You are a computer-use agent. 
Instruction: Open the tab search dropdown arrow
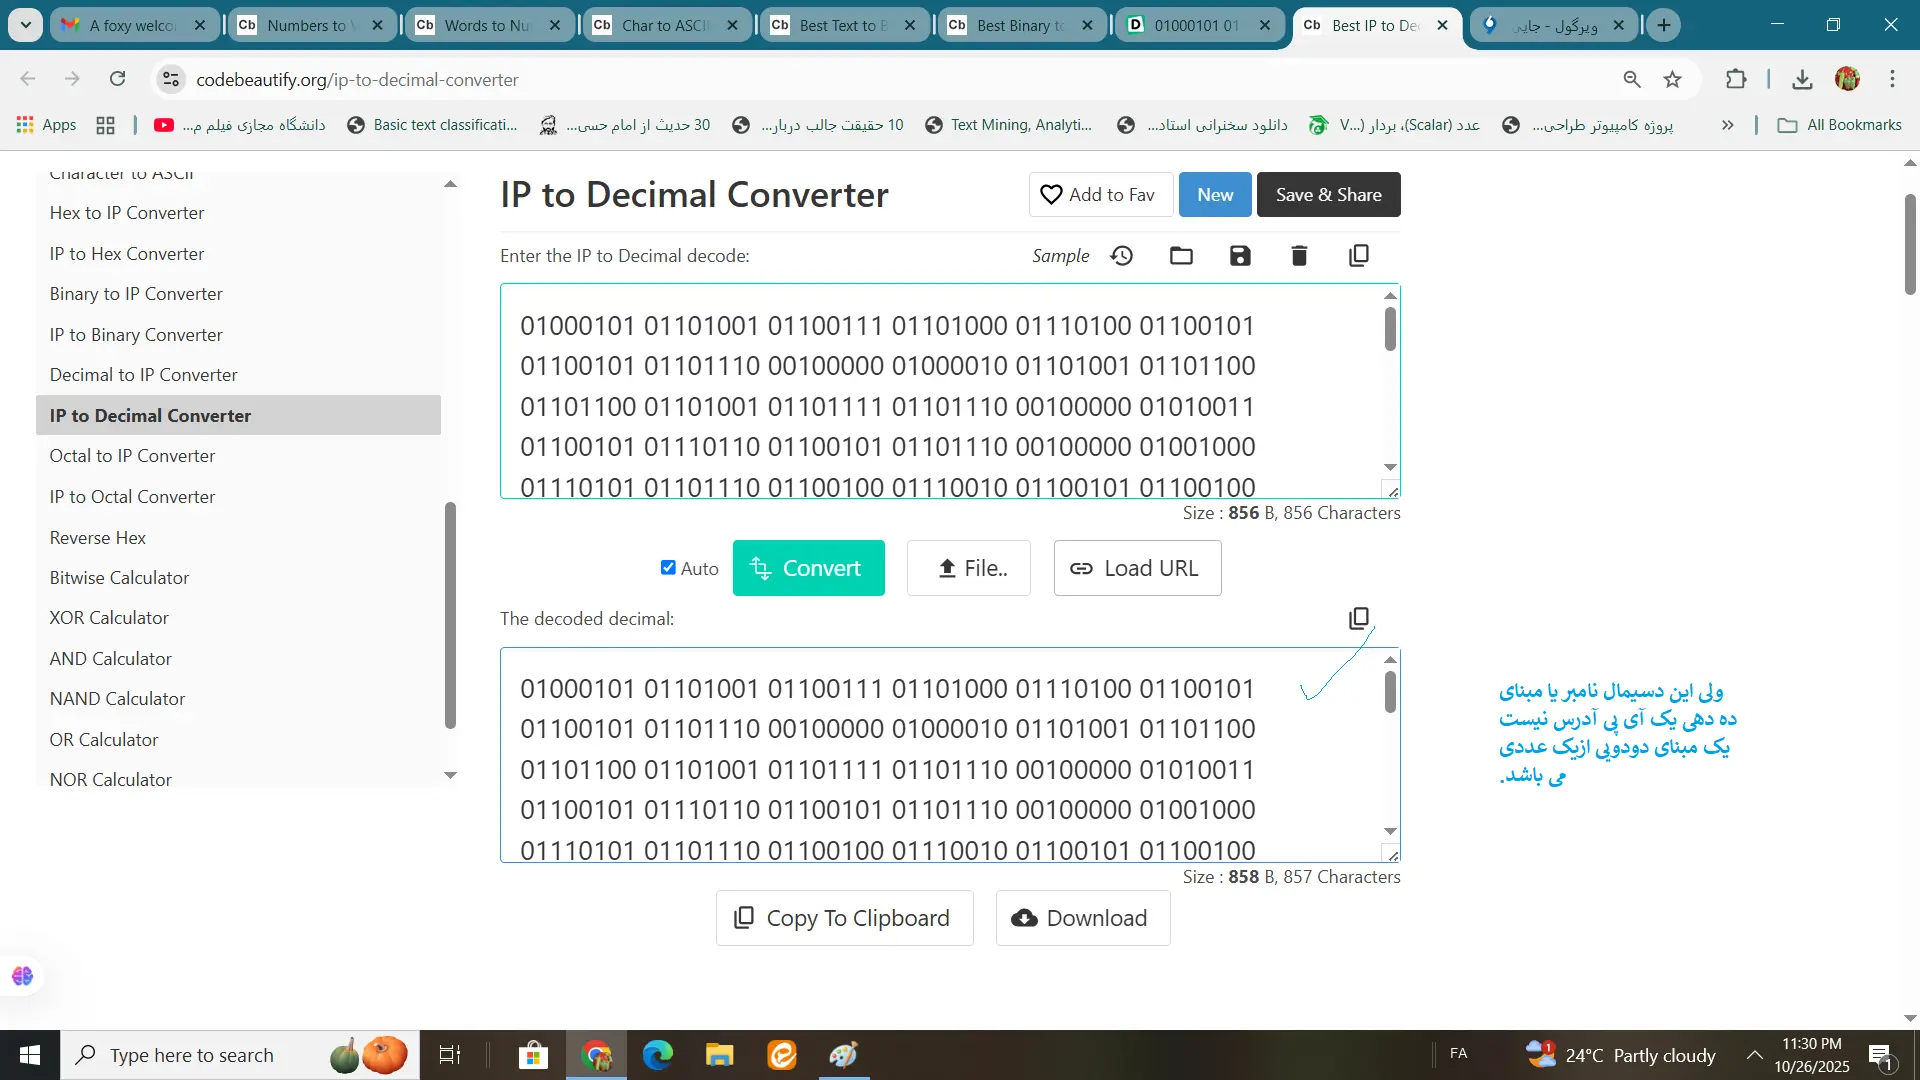point(25,25)
